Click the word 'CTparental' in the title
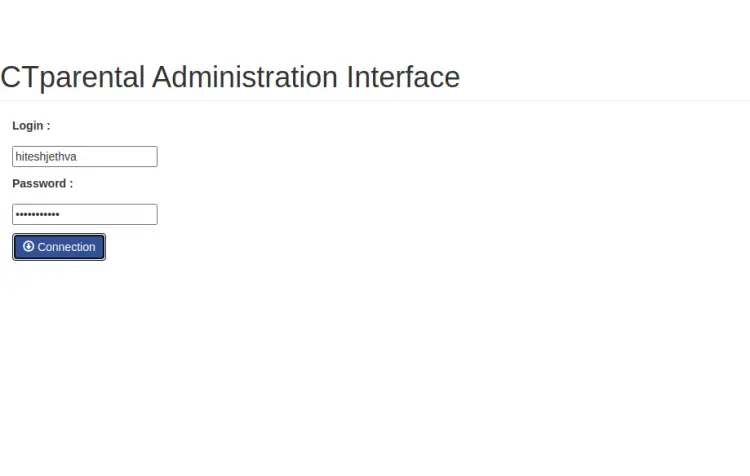The image size is (750, 476). pos(72,77)
